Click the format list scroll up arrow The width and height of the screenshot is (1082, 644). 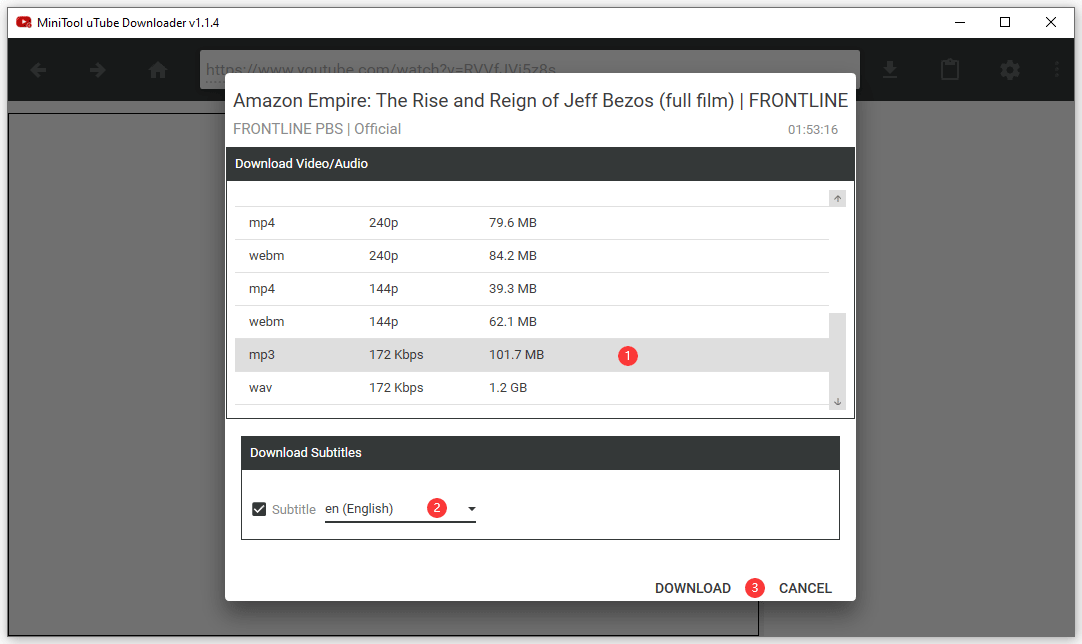[838, 199]
